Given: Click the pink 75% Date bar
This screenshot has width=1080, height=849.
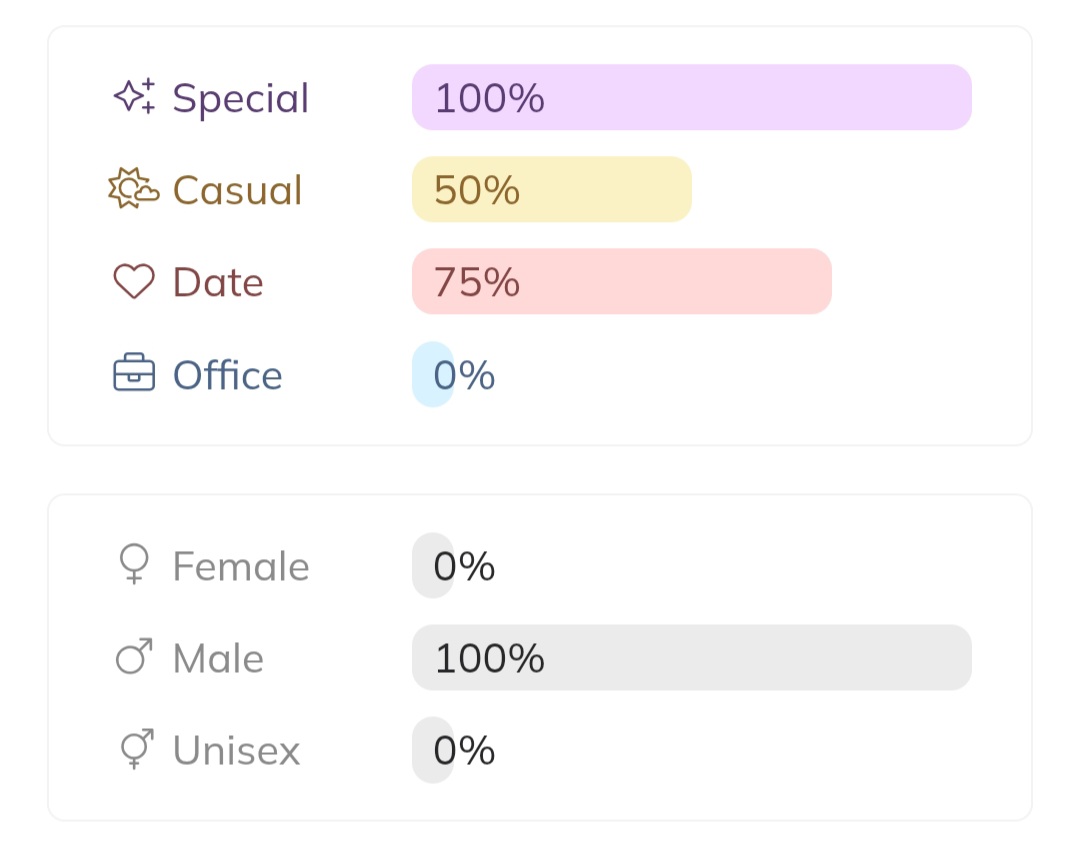Looking at the screenshot, I should [x=621, y=281].
